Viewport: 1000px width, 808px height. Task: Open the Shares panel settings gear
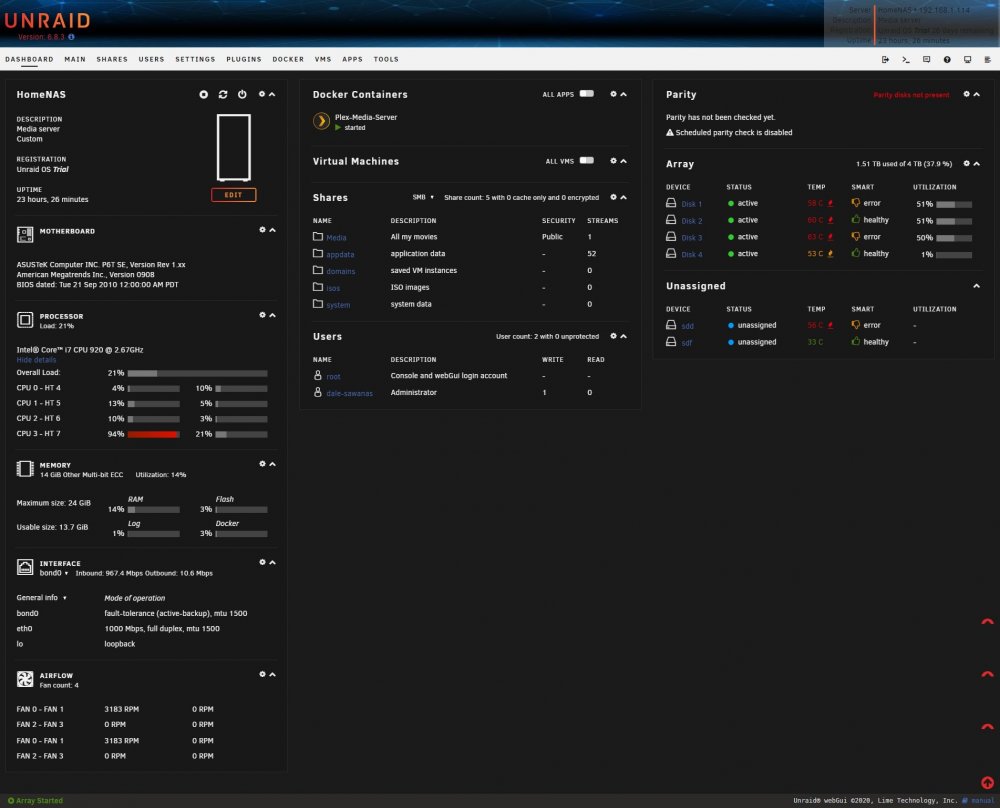[x=614, y=197]
